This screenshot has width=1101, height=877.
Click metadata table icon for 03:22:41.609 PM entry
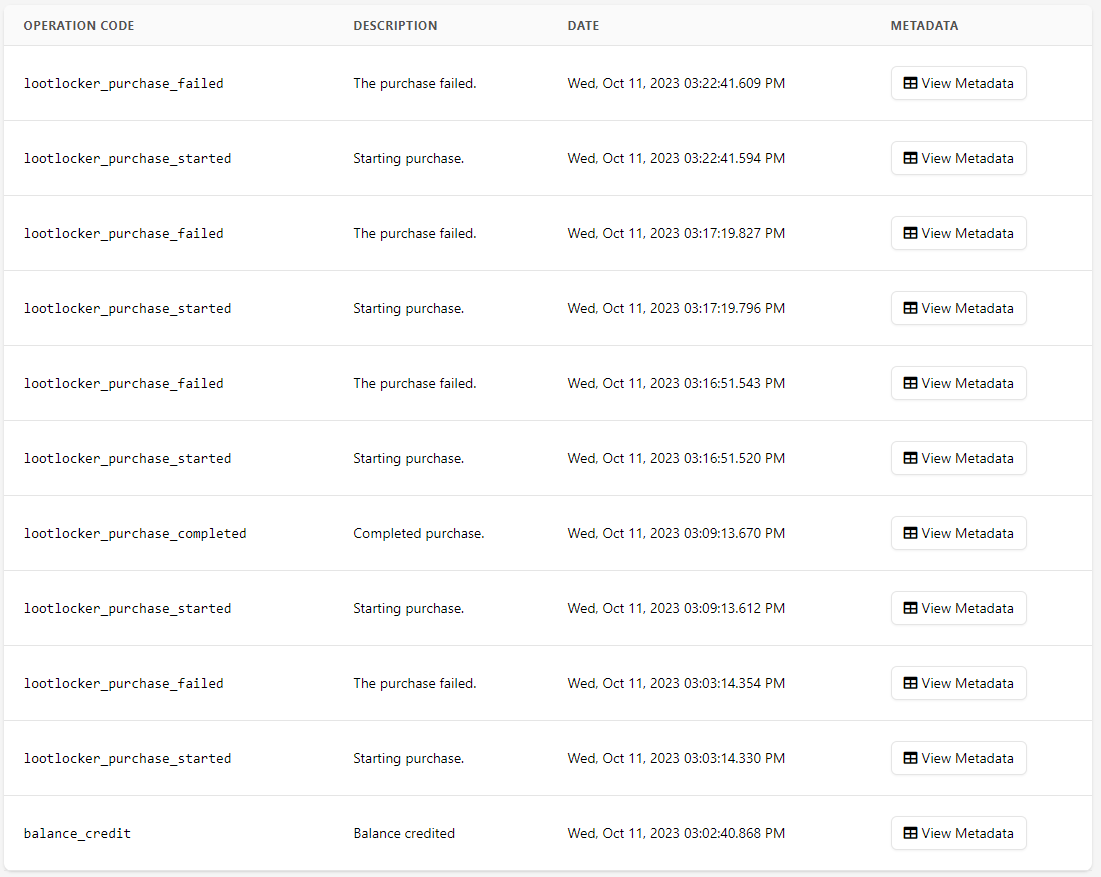tap(910, 83)
